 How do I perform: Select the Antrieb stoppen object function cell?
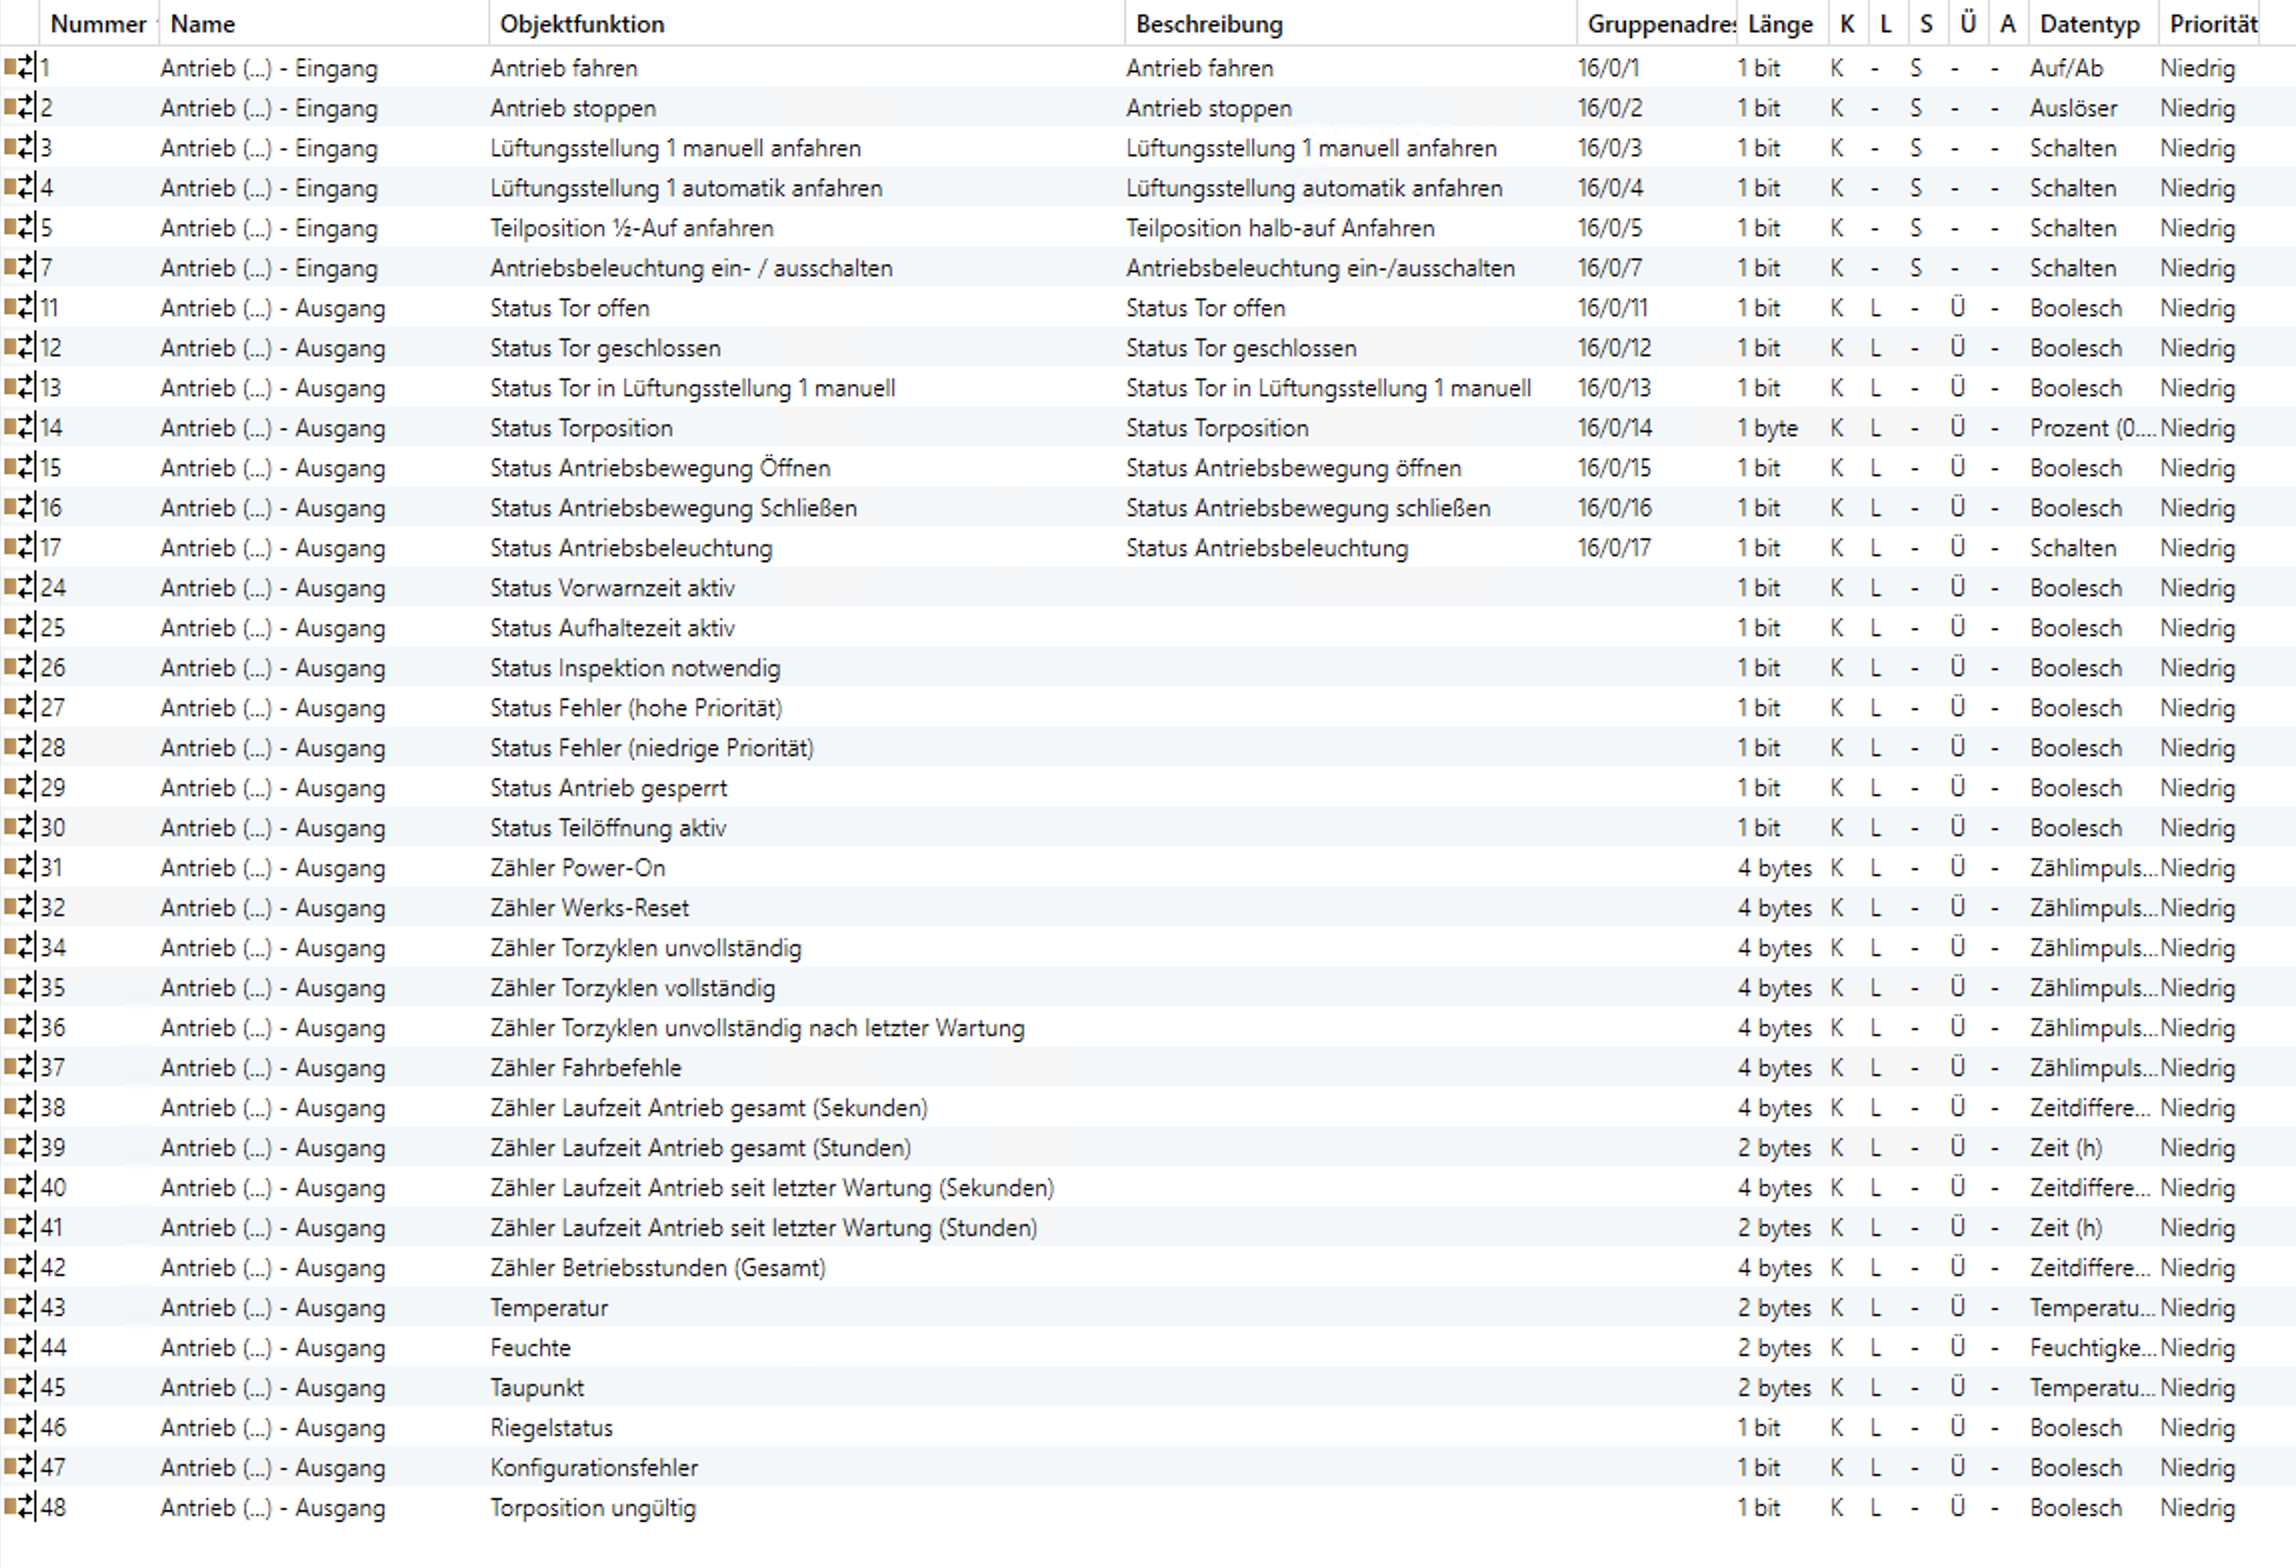click(573, 108)
